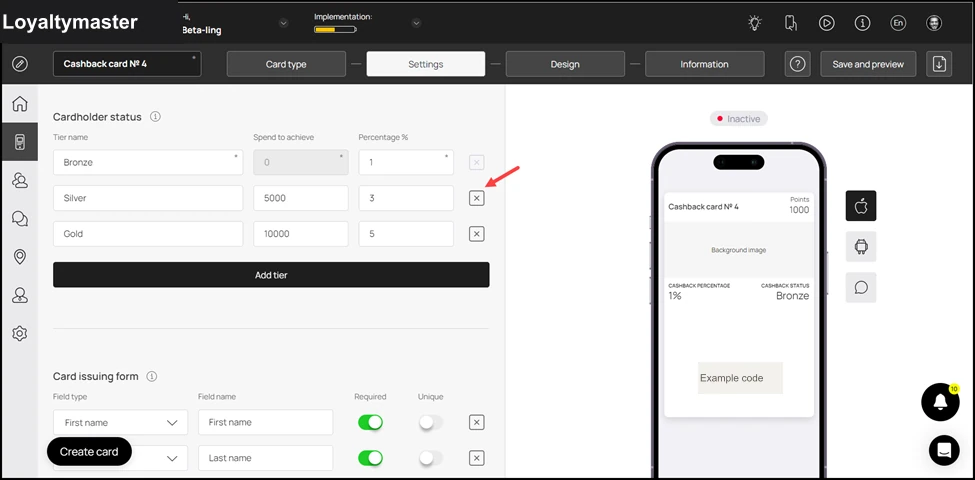Click the download icon next to Save and preview
The width and height of the screenshot is (975, 480).
[x=939, y=64]
